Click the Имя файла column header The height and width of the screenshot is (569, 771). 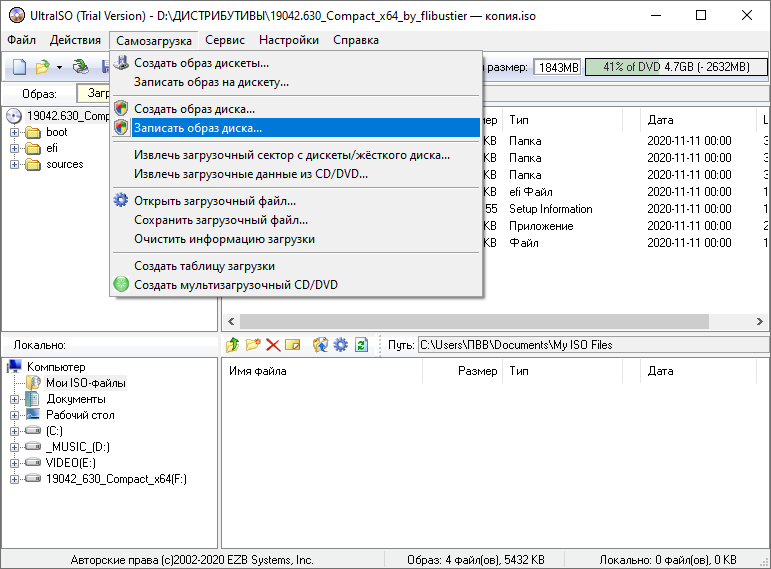pos(323,371)
